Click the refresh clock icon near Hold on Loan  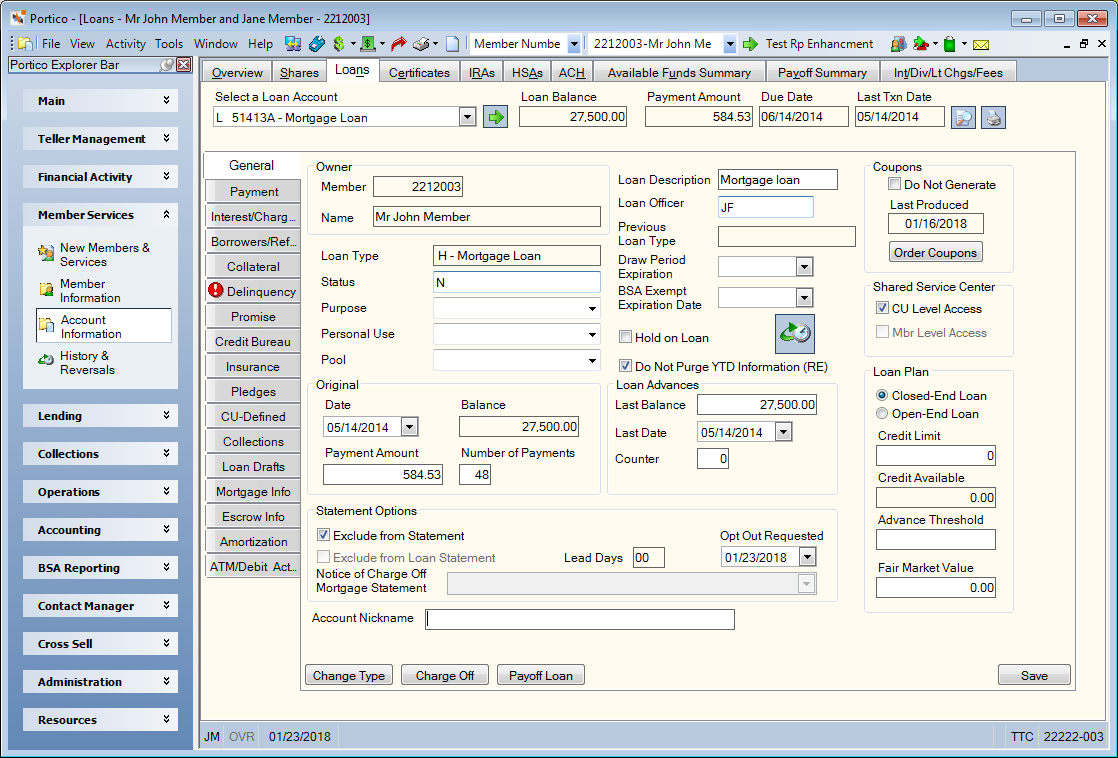[794, 334]
